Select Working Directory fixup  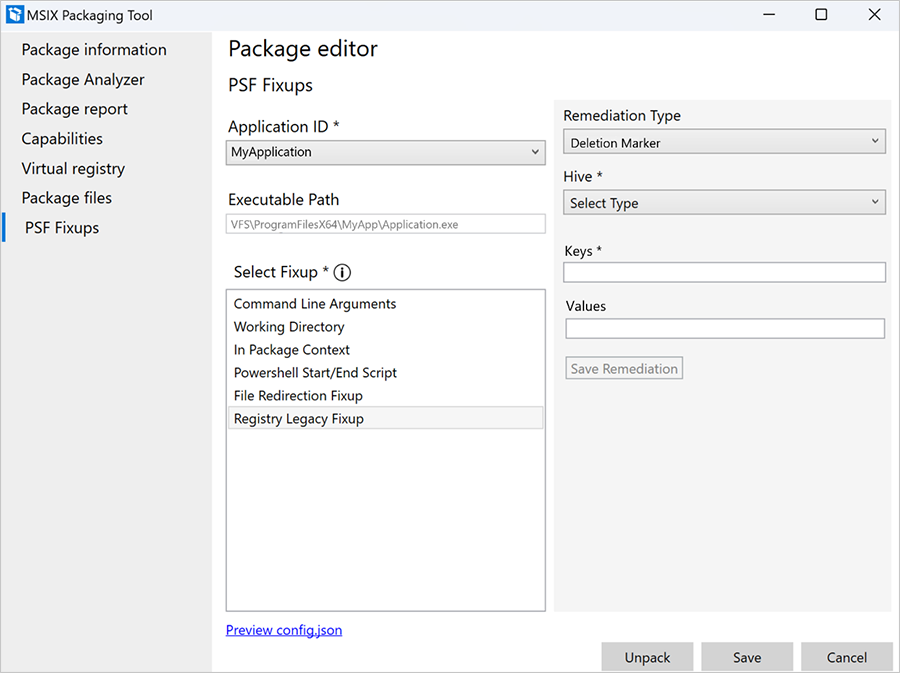pyautogui.click(x=385, y=326)
